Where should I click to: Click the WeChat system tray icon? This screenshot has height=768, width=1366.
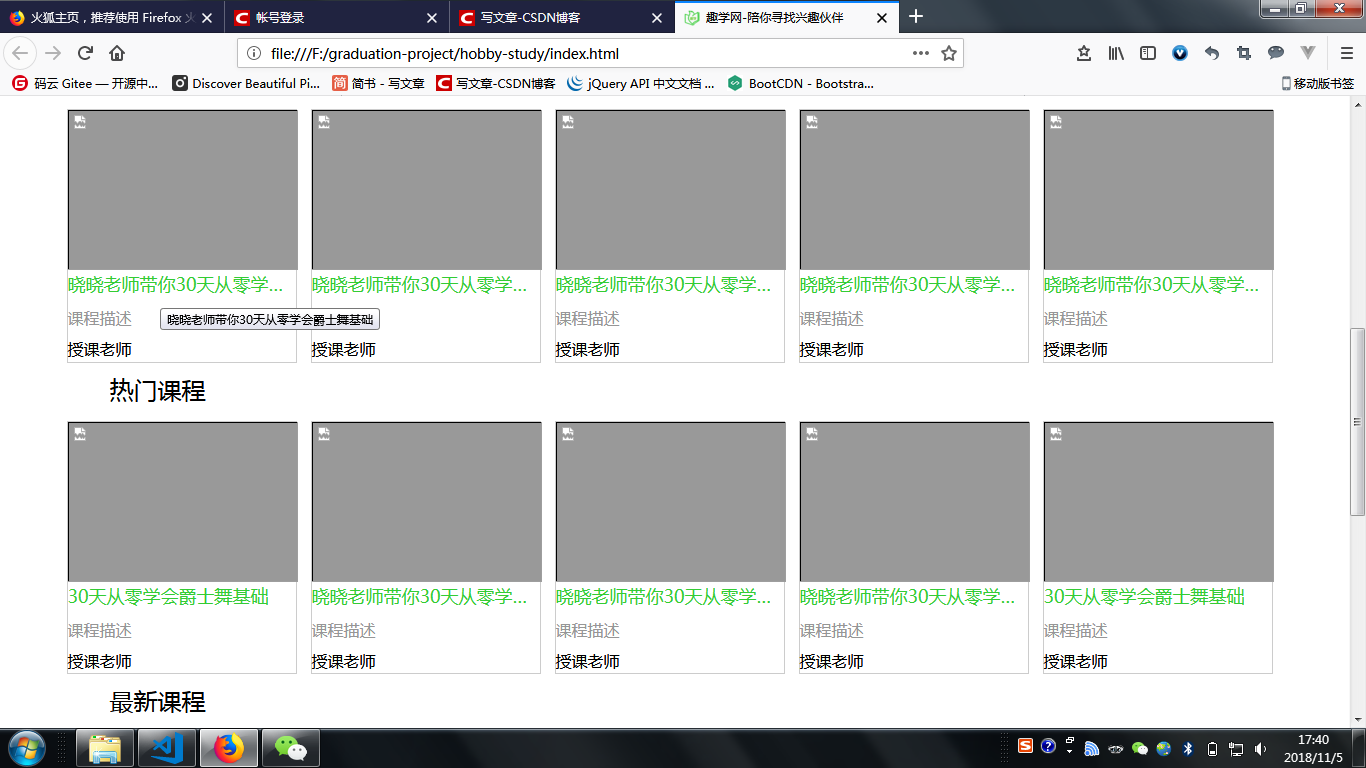coord(1139,748)
